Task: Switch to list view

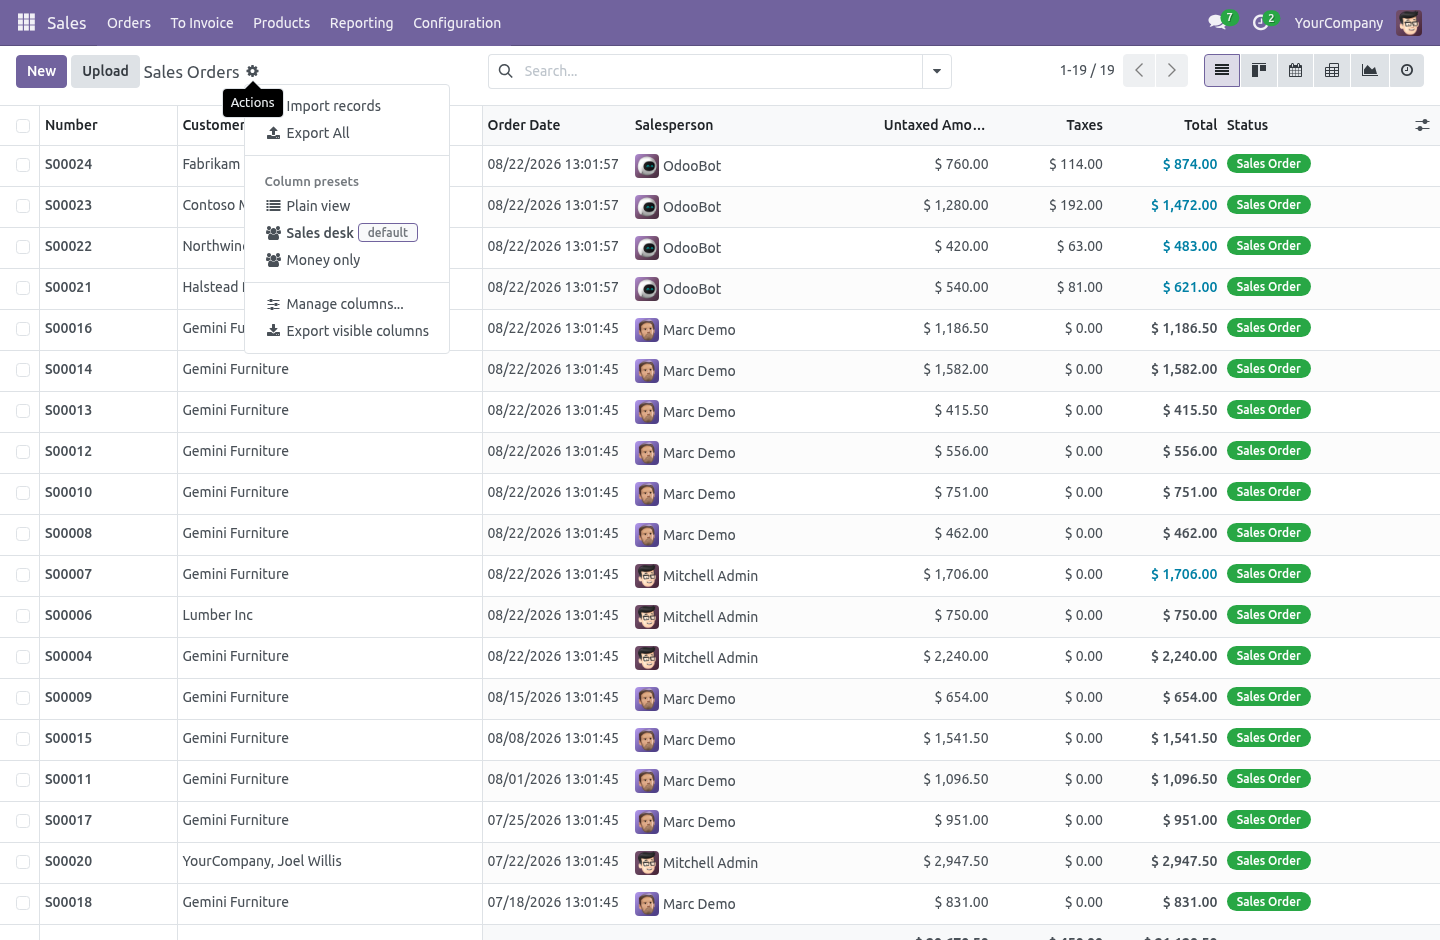Action: (x=1222, y=71)
